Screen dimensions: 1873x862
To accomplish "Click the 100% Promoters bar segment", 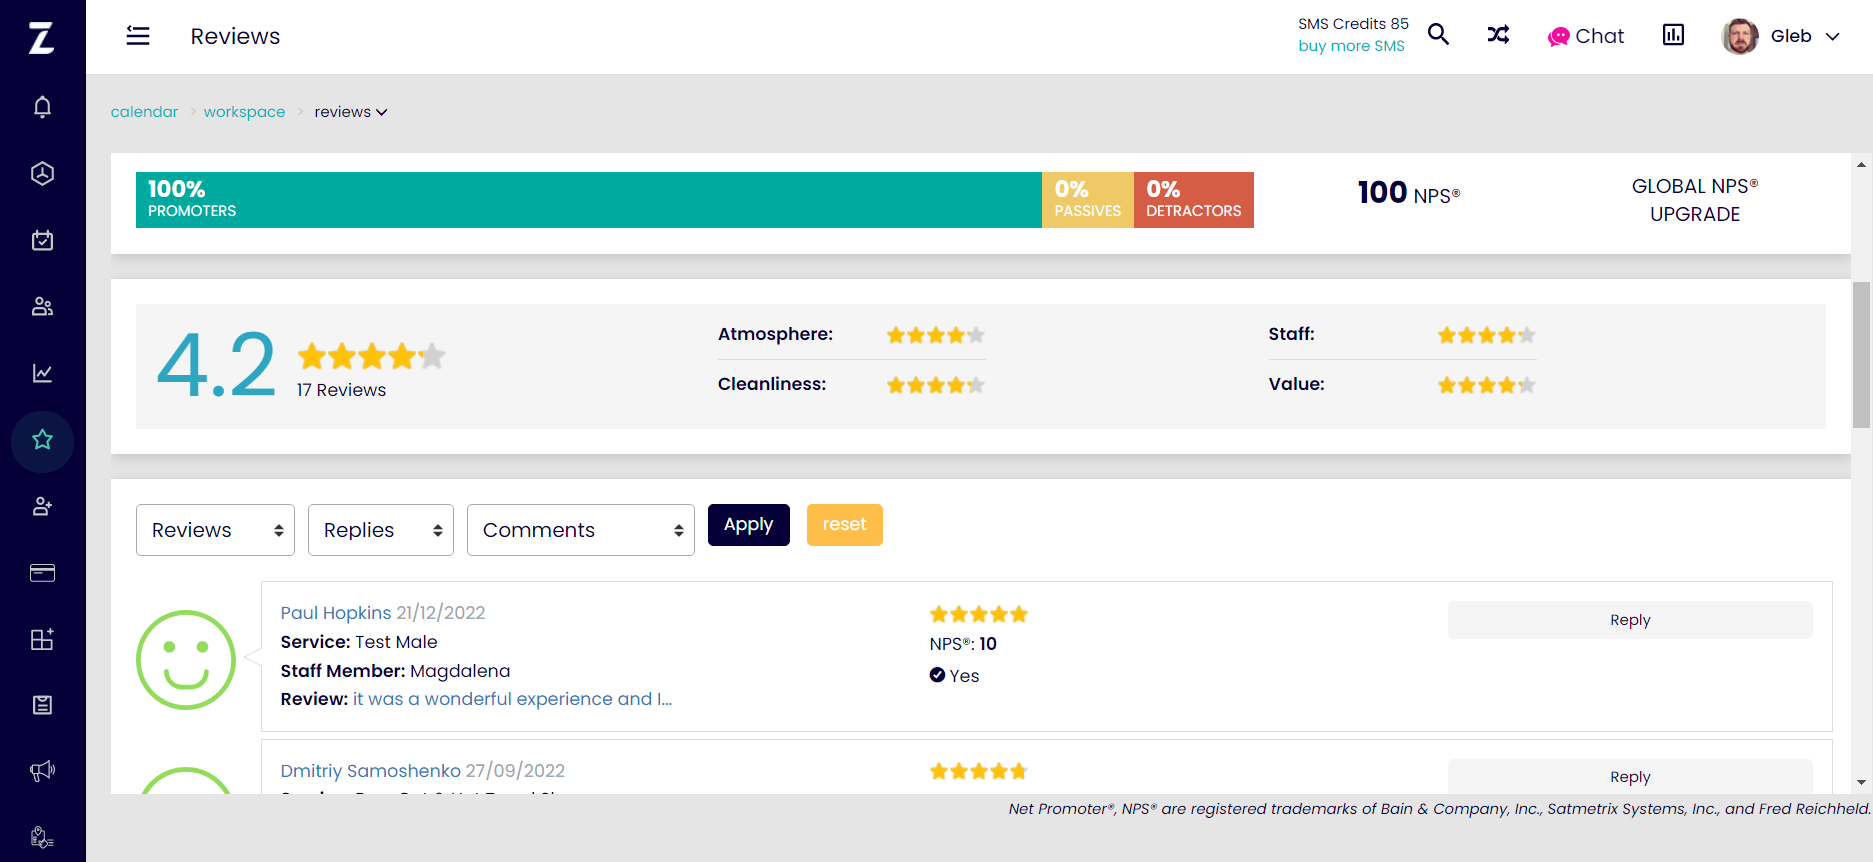I will [589, 200].
